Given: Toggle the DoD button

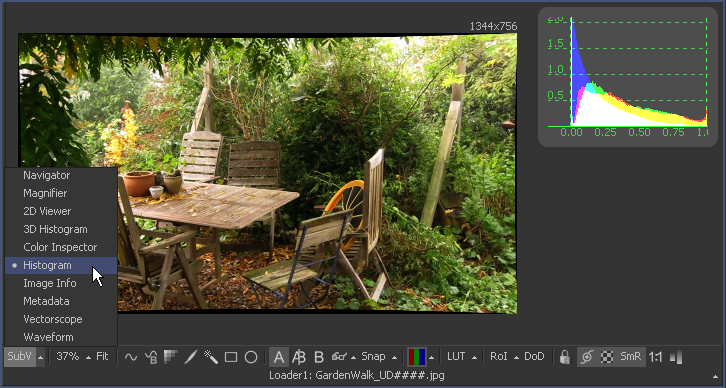Looking at the screenshot, I should pos(534,357).
